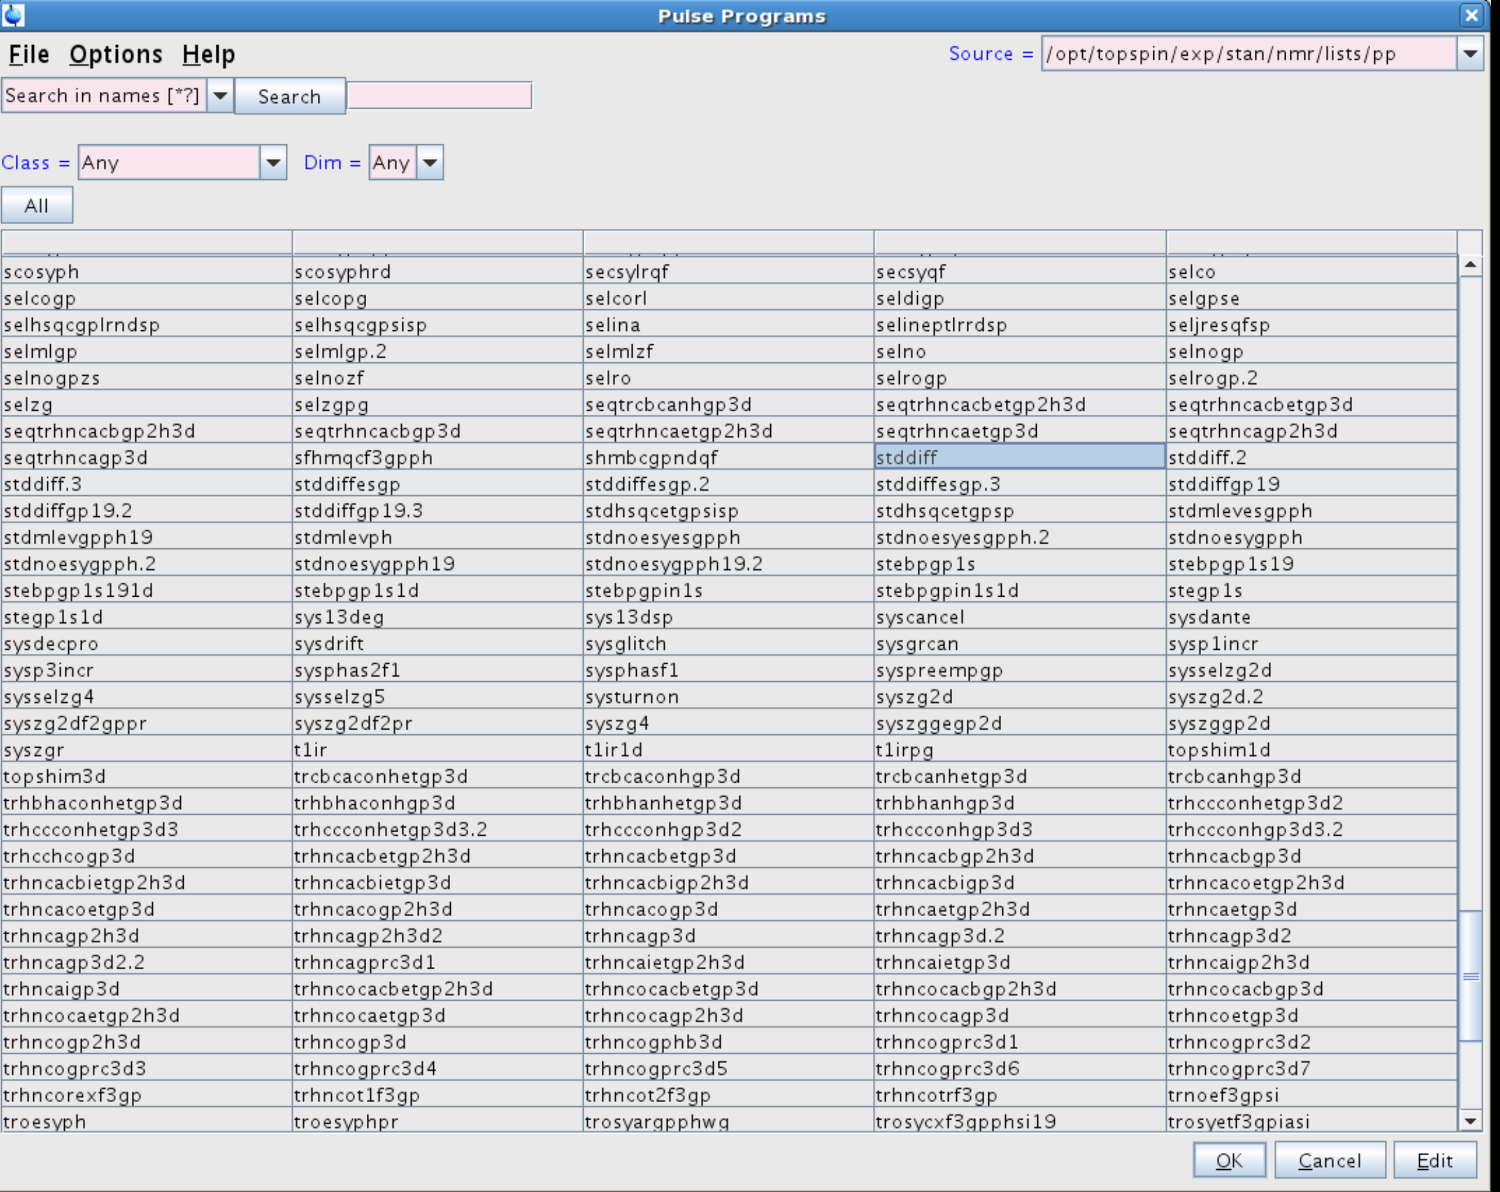Cancel the Pulse Programs dialog
Viewport: 1500px width, 1192px height.
click(x=1329, y=1160)
